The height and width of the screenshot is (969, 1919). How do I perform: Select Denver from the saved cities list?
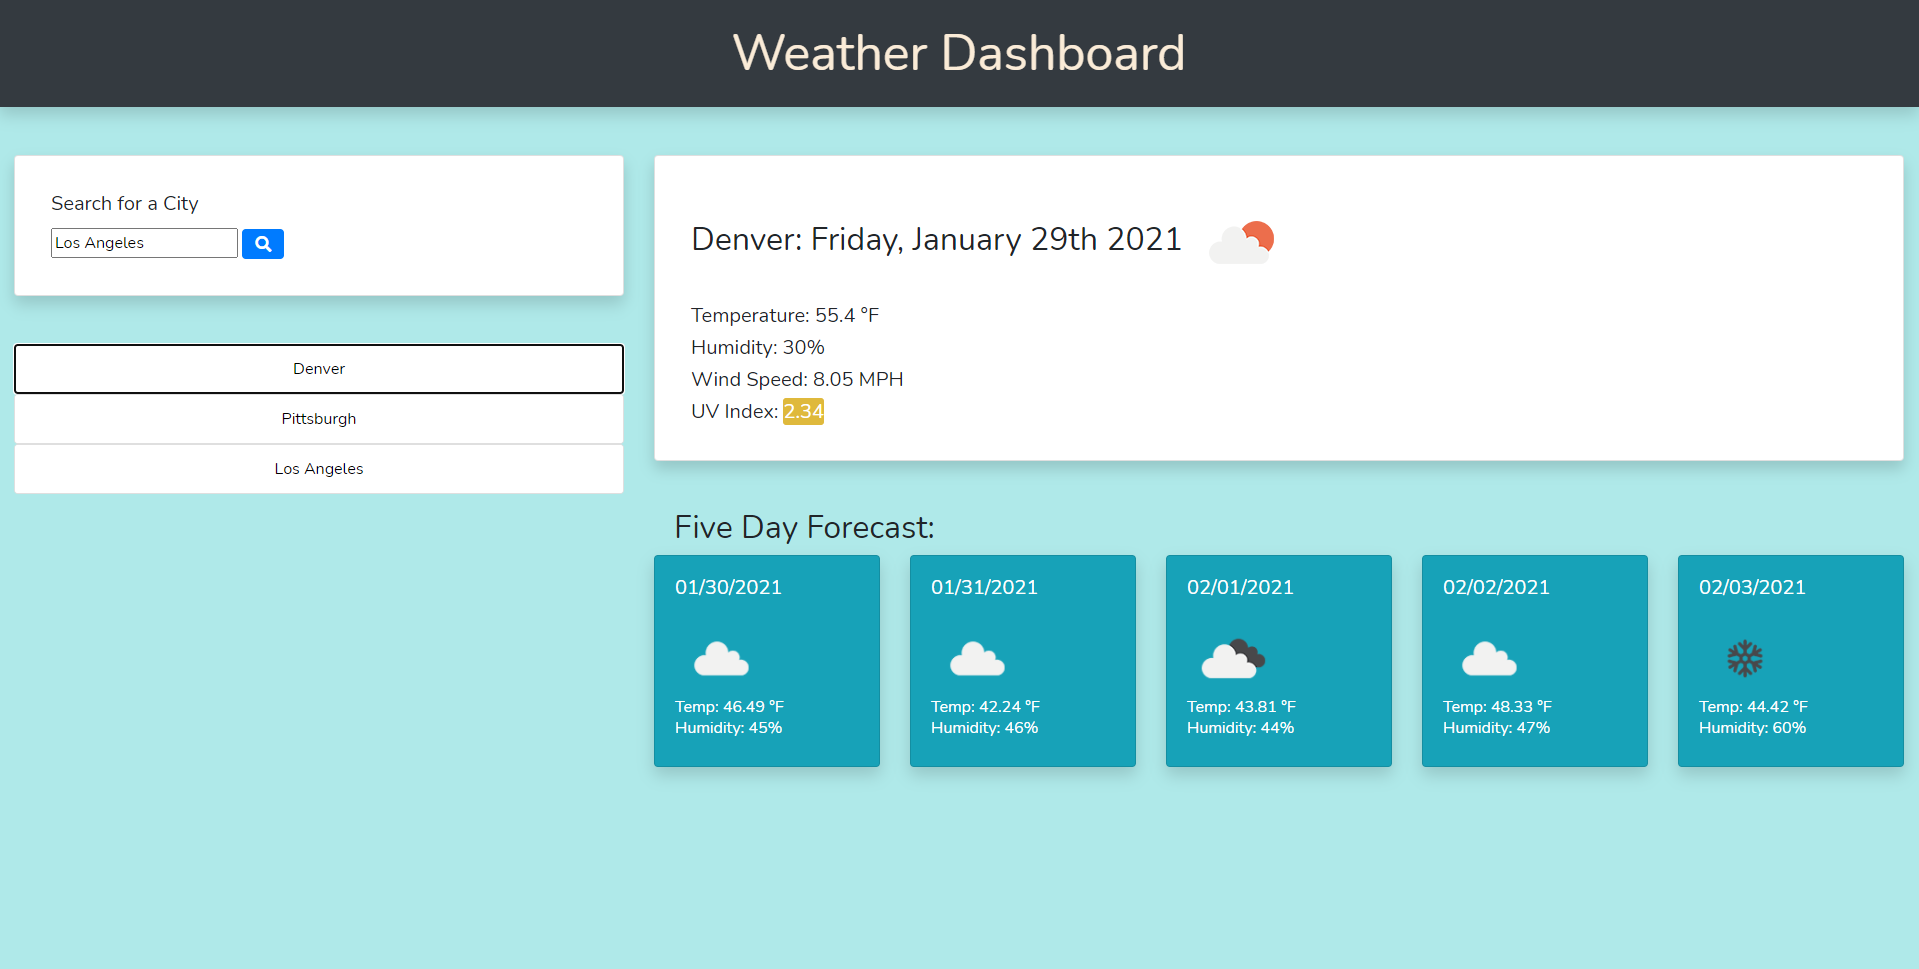point(318,368)
